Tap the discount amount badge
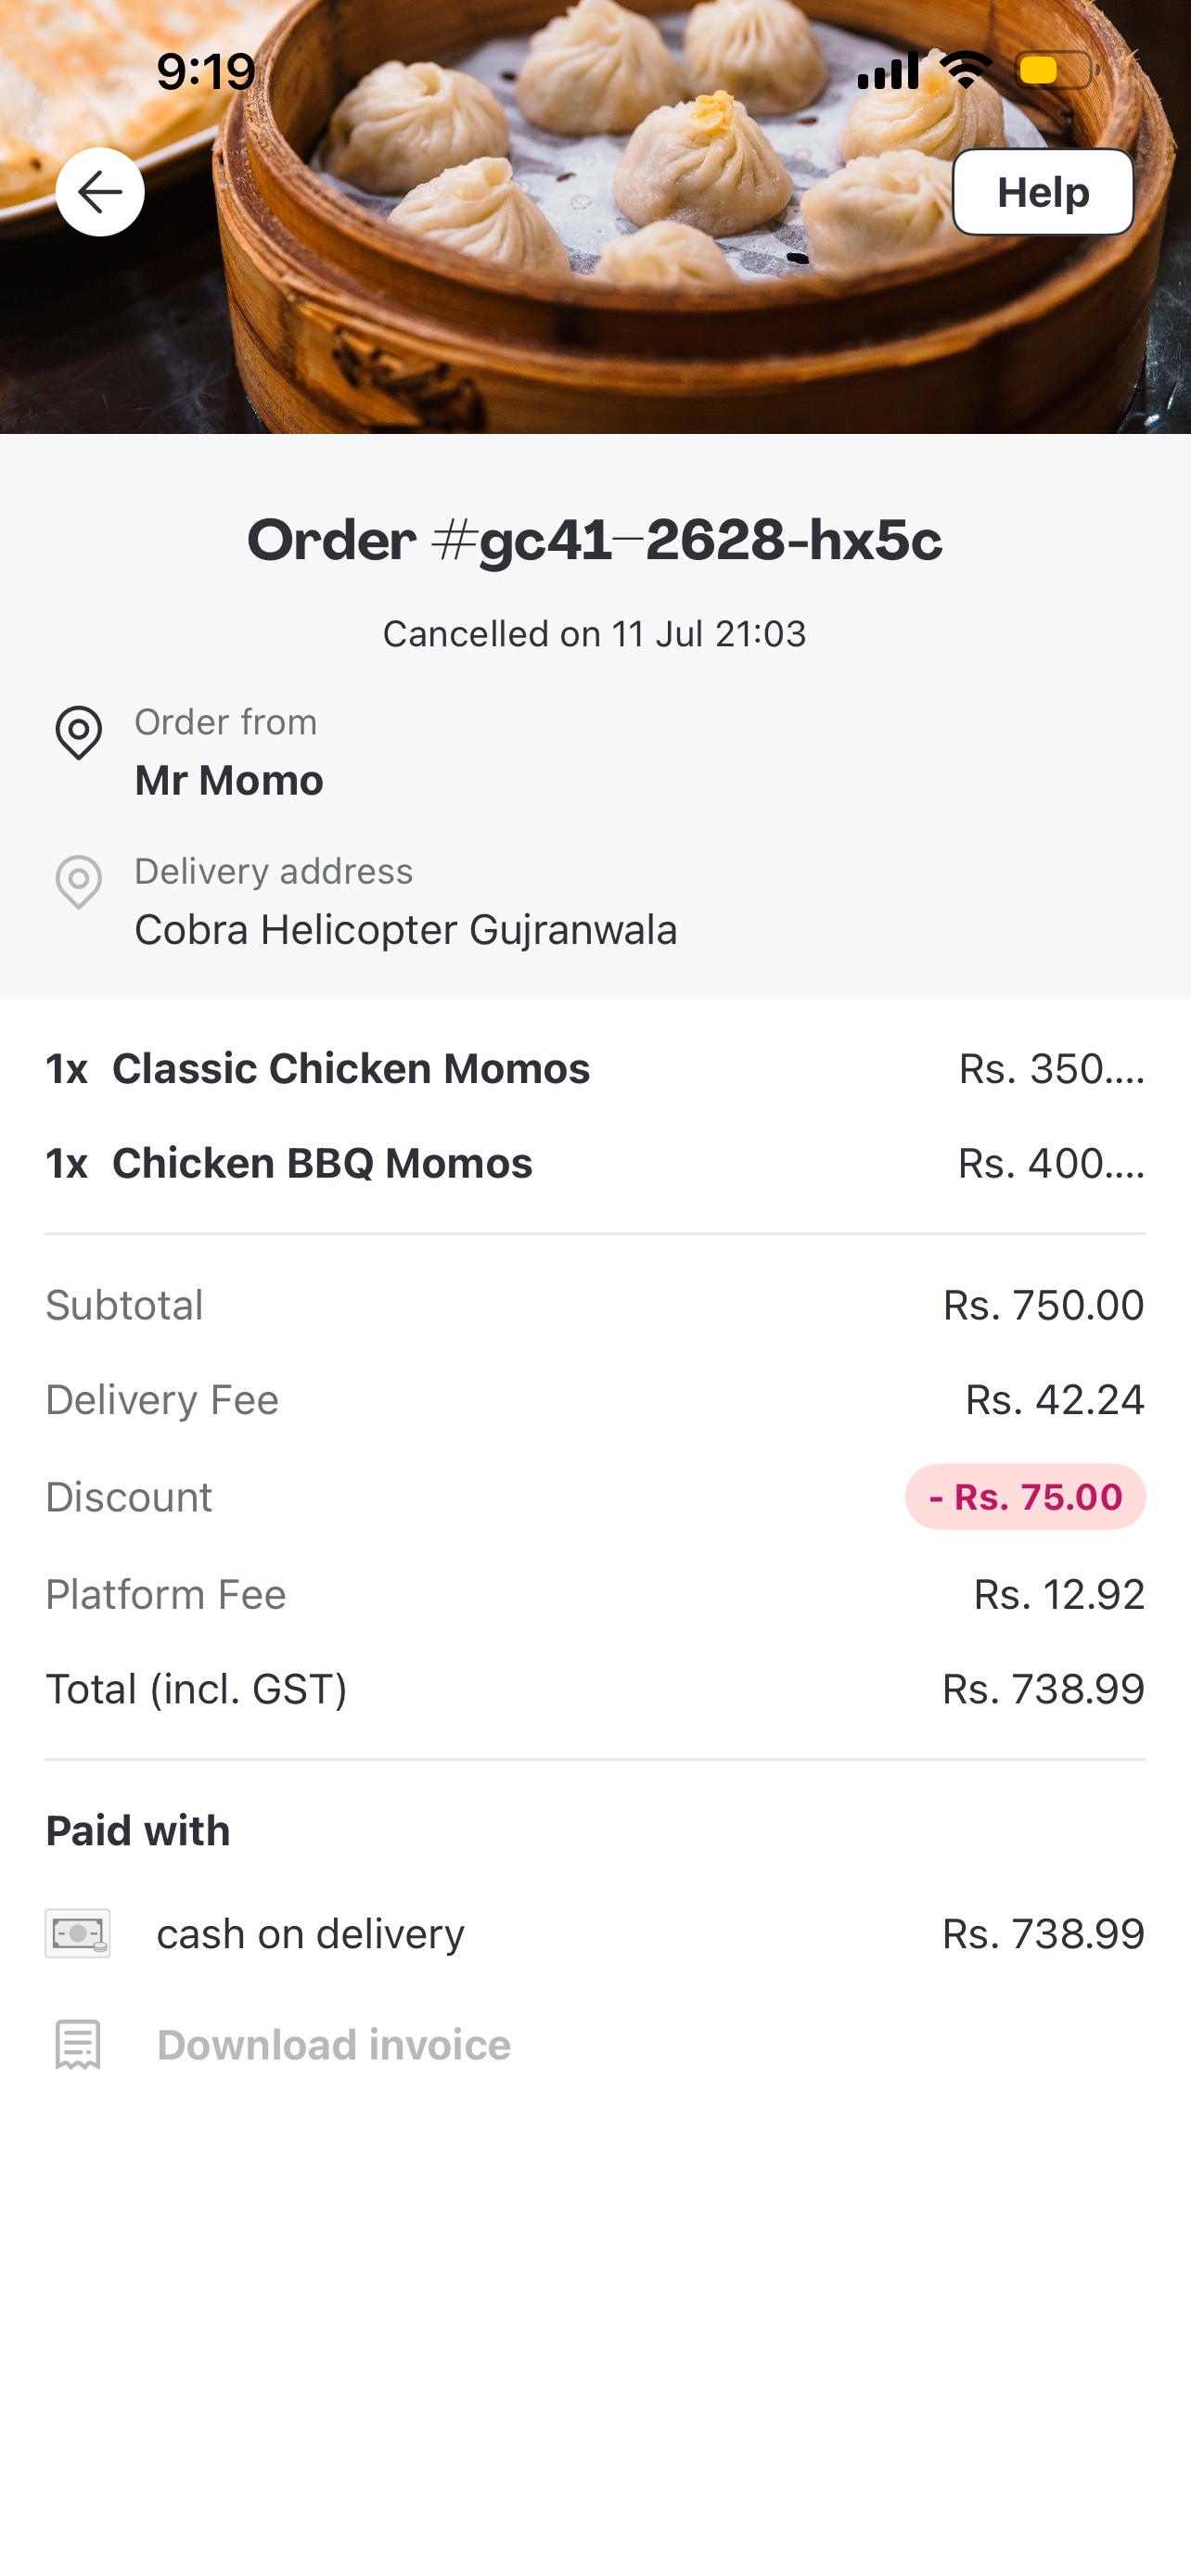This screenshot has width=1191, height=2576. [1025, 1497]
